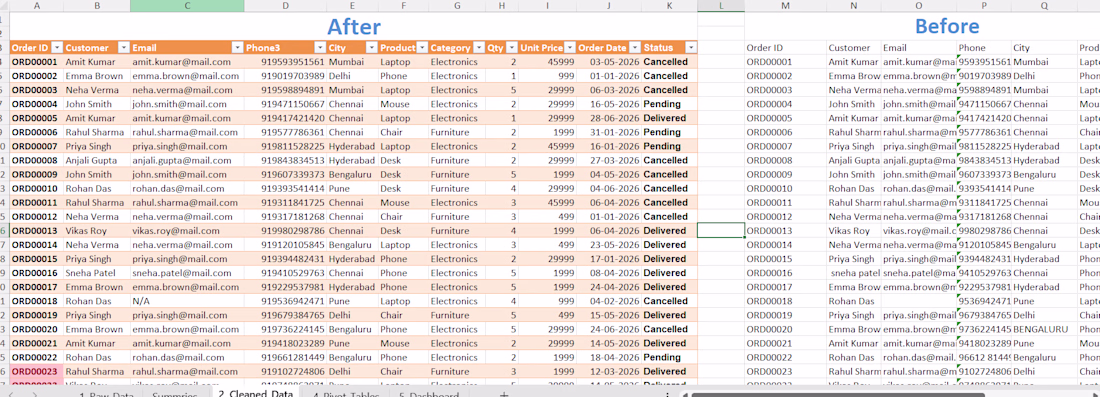Image resolution: width=1100 pixels, height=397 pixels.
Task: Open the Status column filter dropdown
Action: (x=691, y=48)
